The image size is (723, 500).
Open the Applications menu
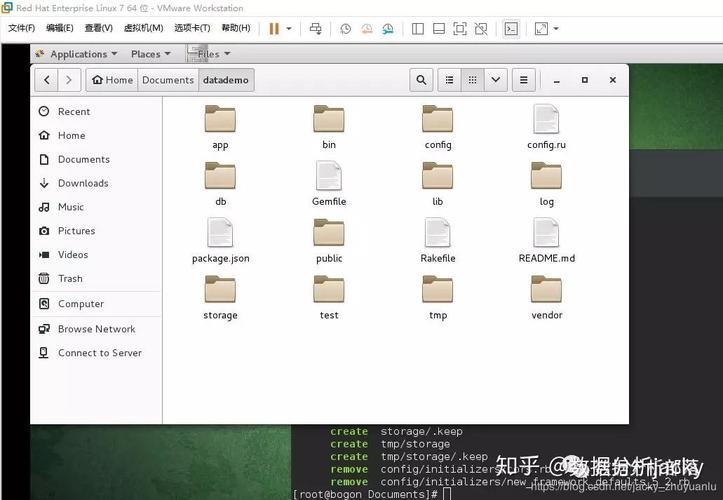pyautogui.click(x=77, y=54)
